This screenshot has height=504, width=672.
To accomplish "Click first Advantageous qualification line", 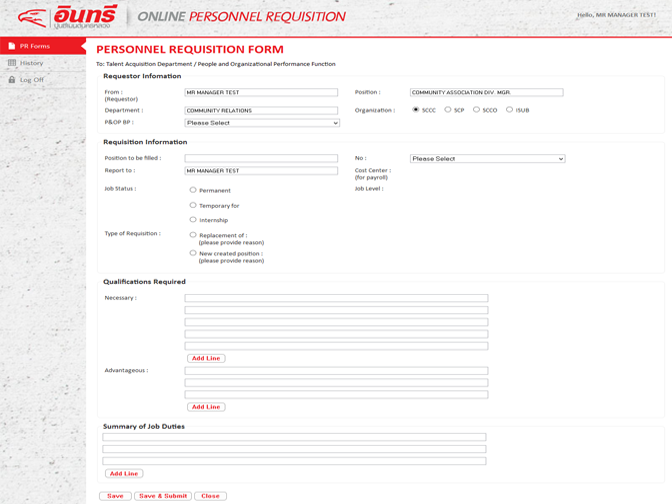I will click(336, 371).
